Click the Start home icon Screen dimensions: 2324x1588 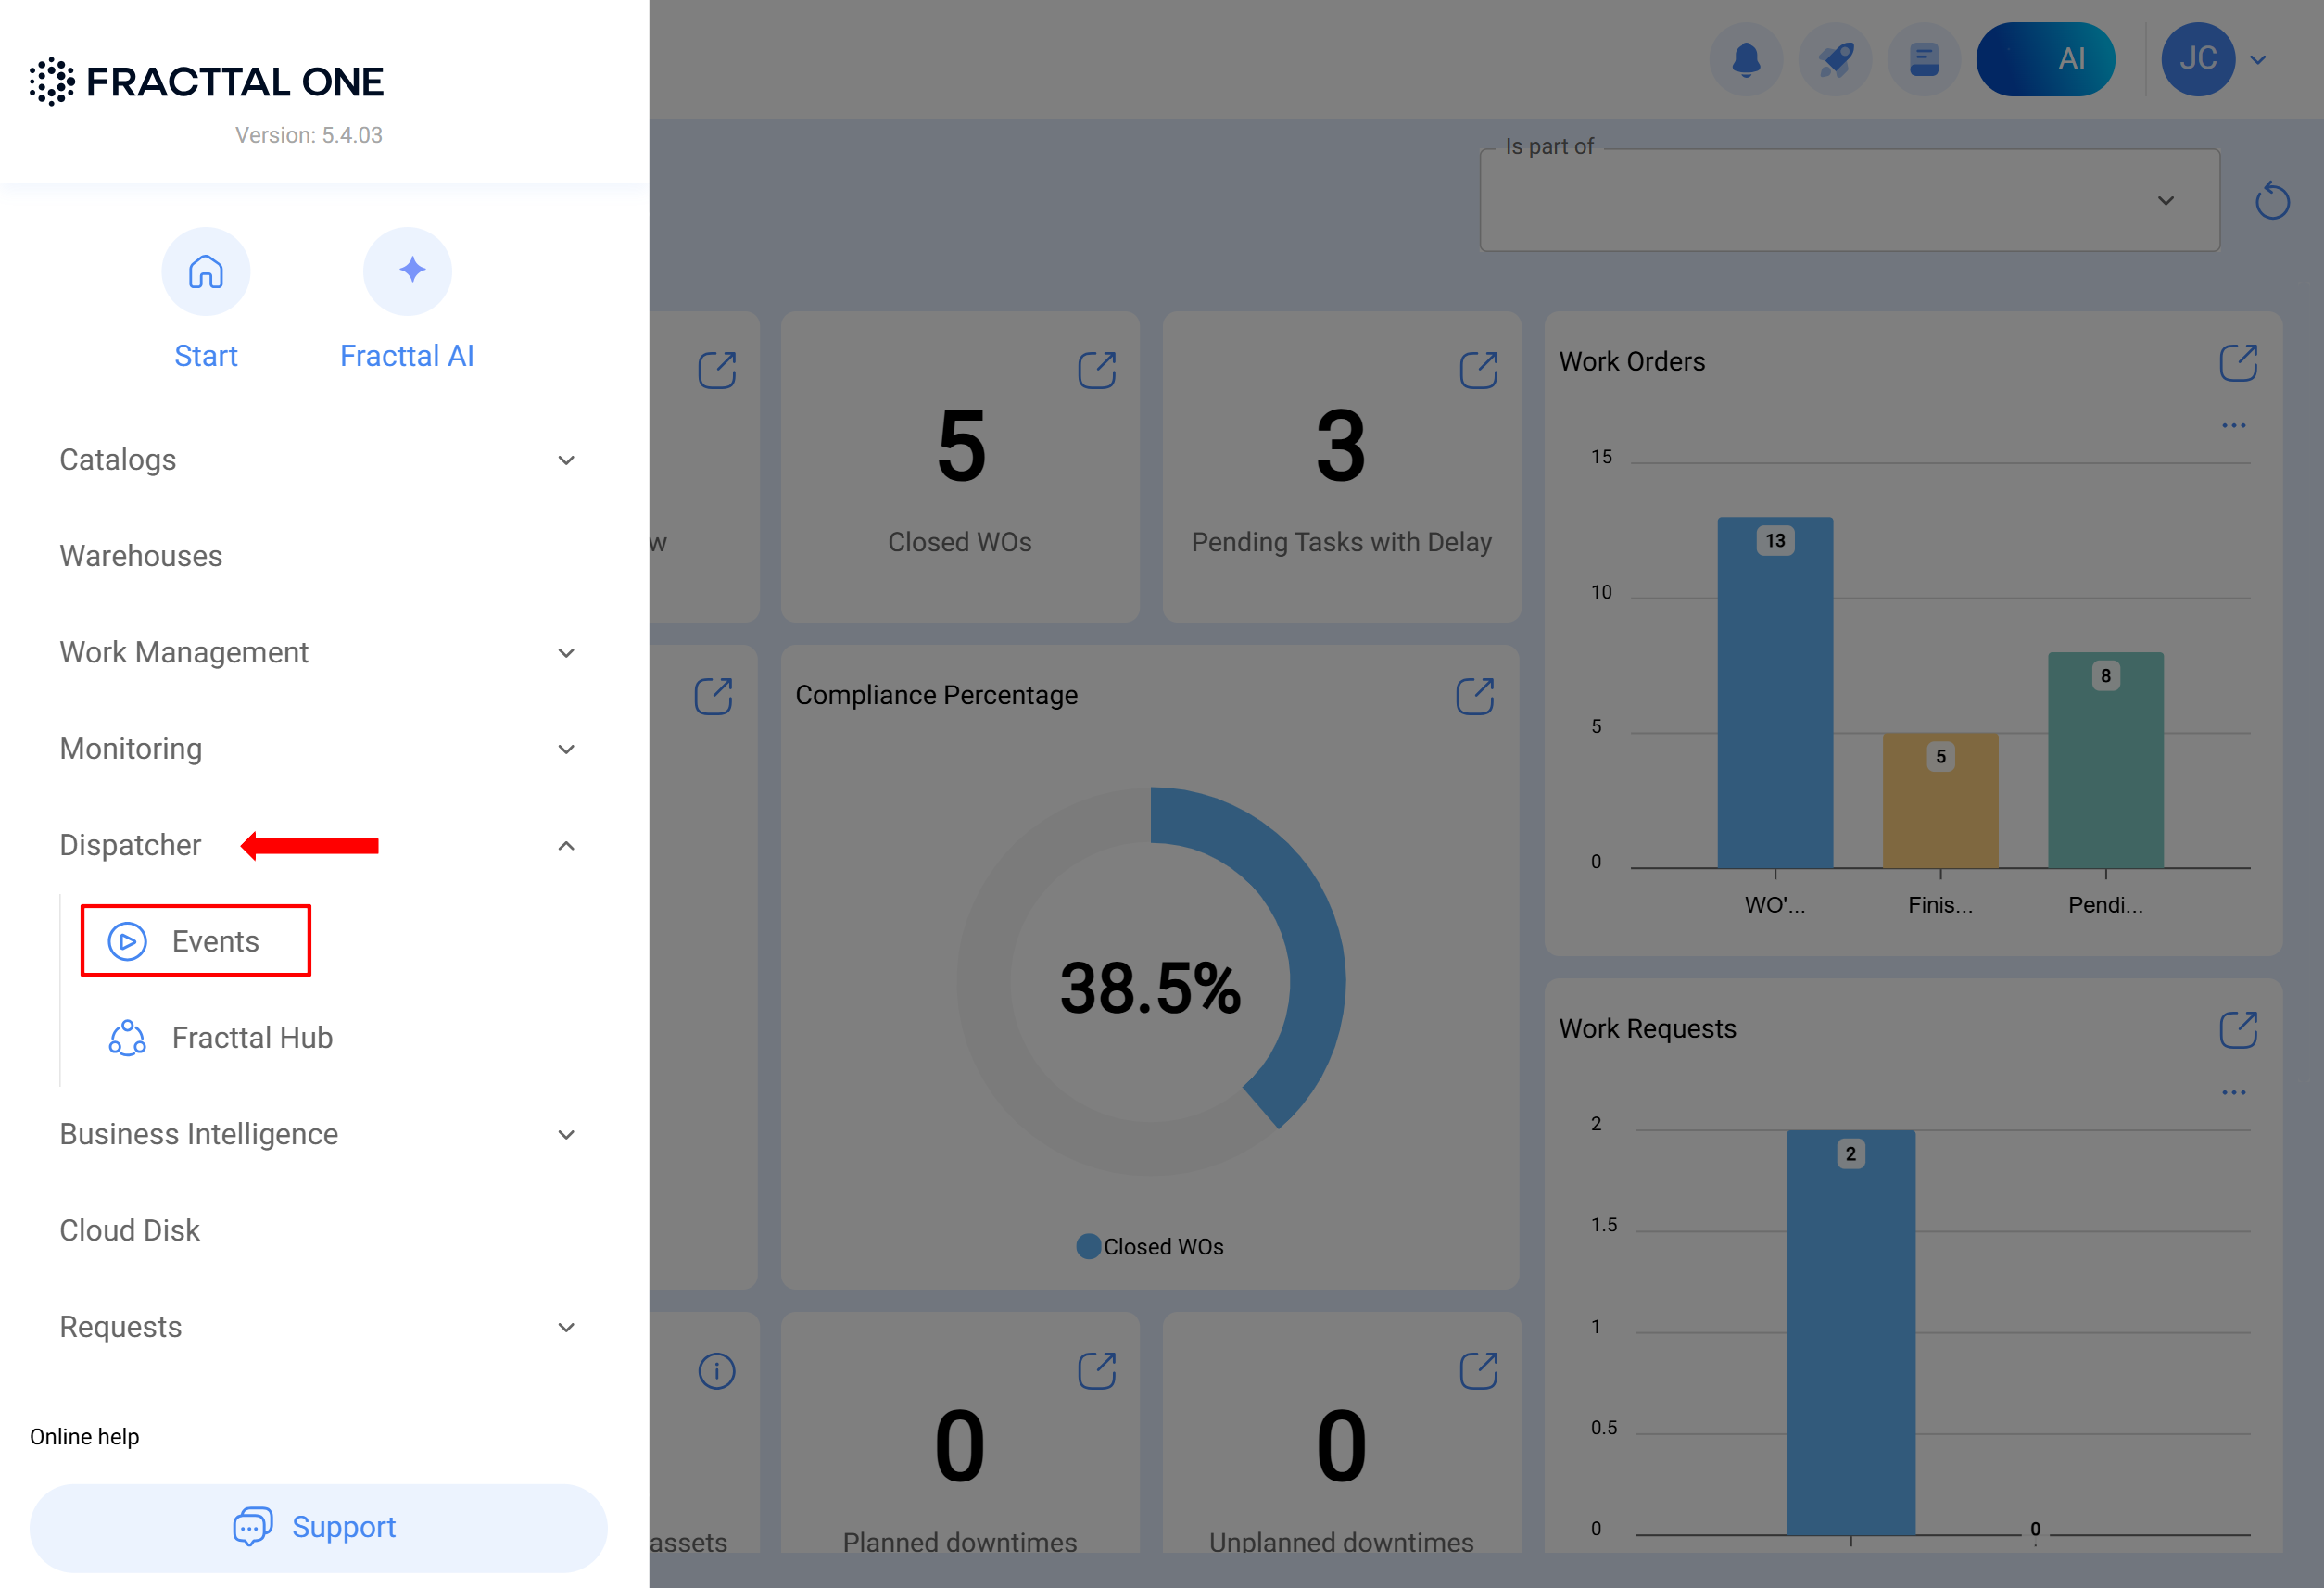(206, 271)
